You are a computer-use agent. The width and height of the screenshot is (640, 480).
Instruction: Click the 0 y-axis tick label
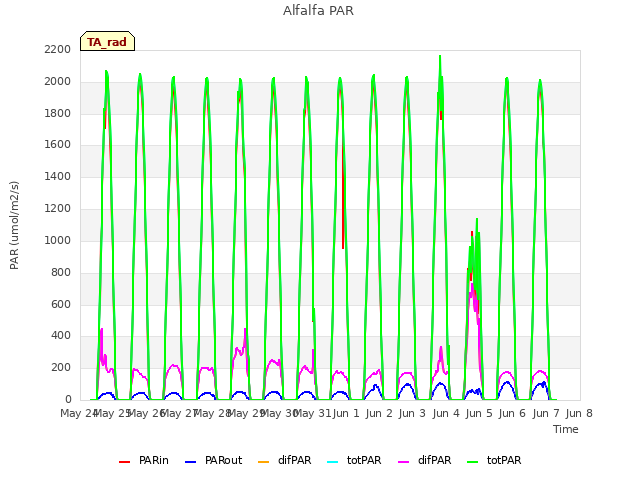point(68,400)
